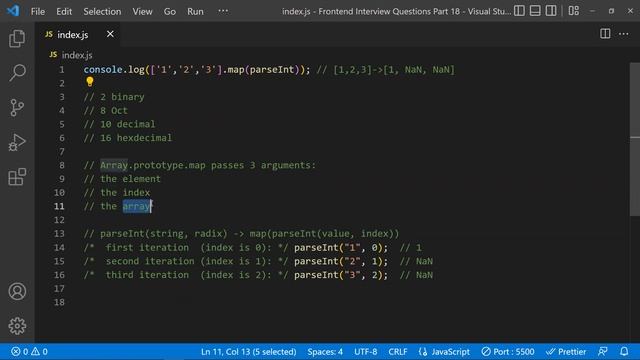Open the Run and Debug view
Image resolution: width=640 pixels, height=360 pixels.
(17, 142)
